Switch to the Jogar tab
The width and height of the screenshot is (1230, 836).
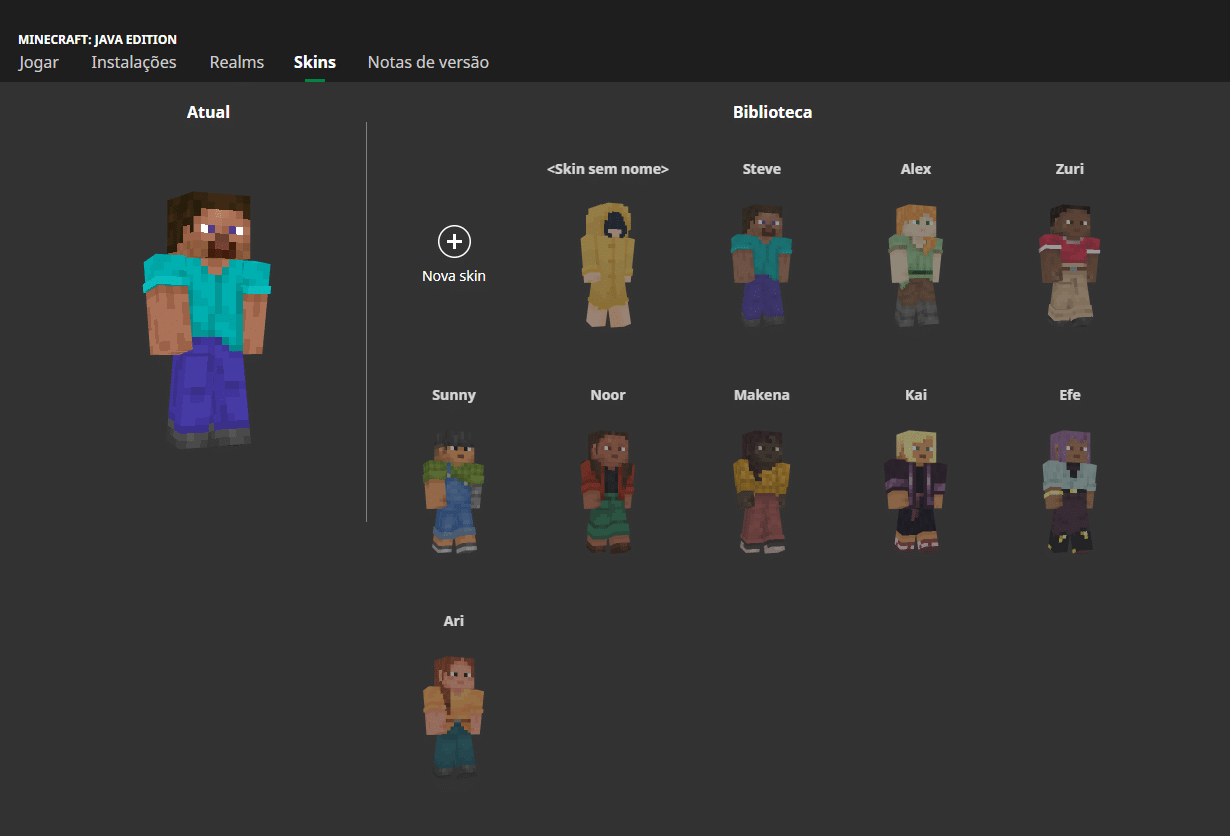click(x=38, y=62)
